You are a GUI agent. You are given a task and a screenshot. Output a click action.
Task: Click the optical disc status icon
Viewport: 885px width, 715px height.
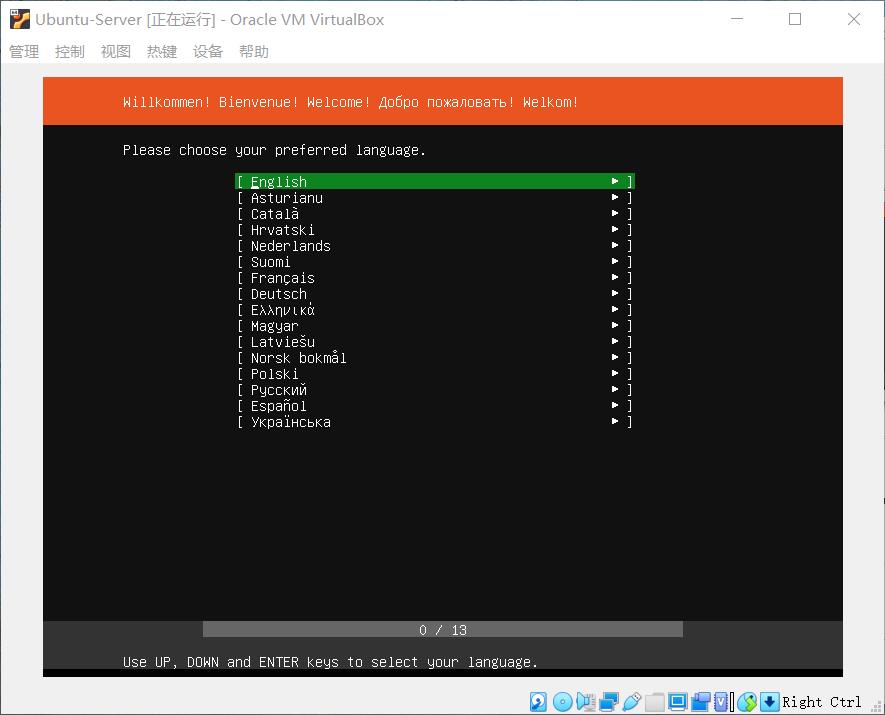point(562,702)
